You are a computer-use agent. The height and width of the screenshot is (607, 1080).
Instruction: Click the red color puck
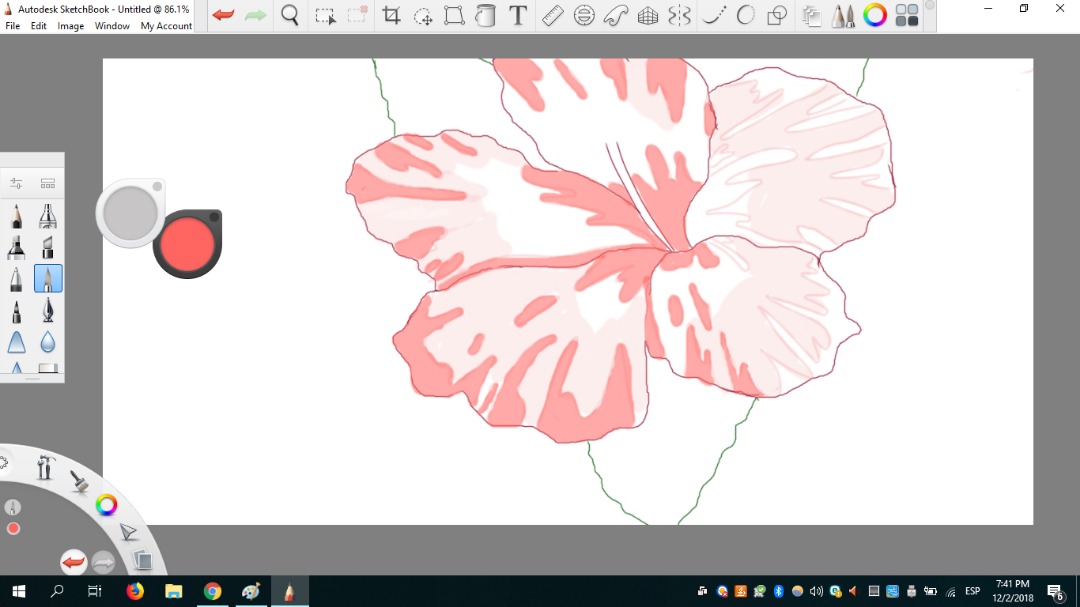click(187, 243)
